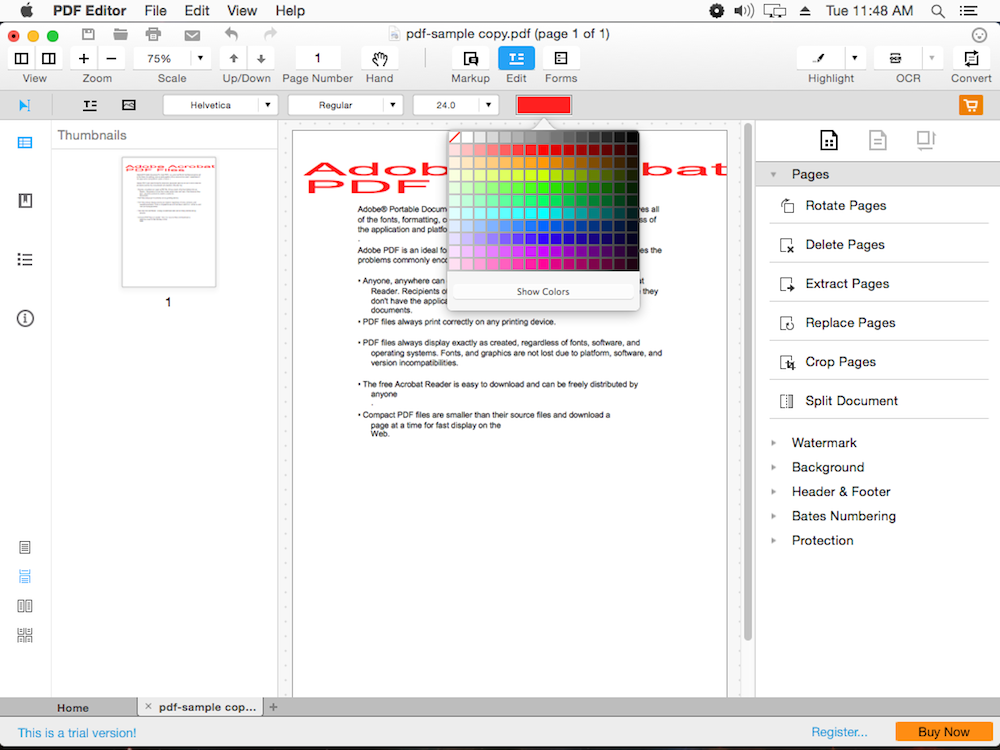
Task: Click the OCR icon
Action: [x=896, y=59]
